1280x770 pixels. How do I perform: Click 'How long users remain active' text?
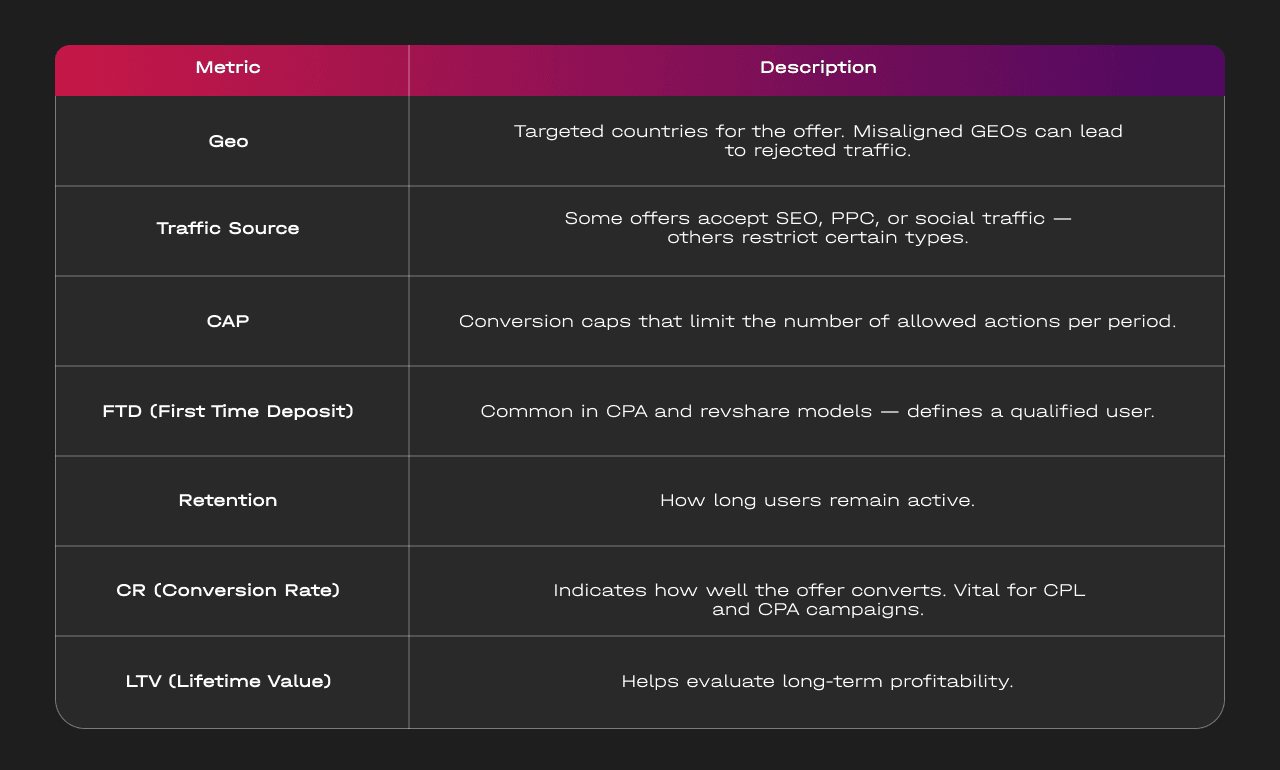point(817,500)
